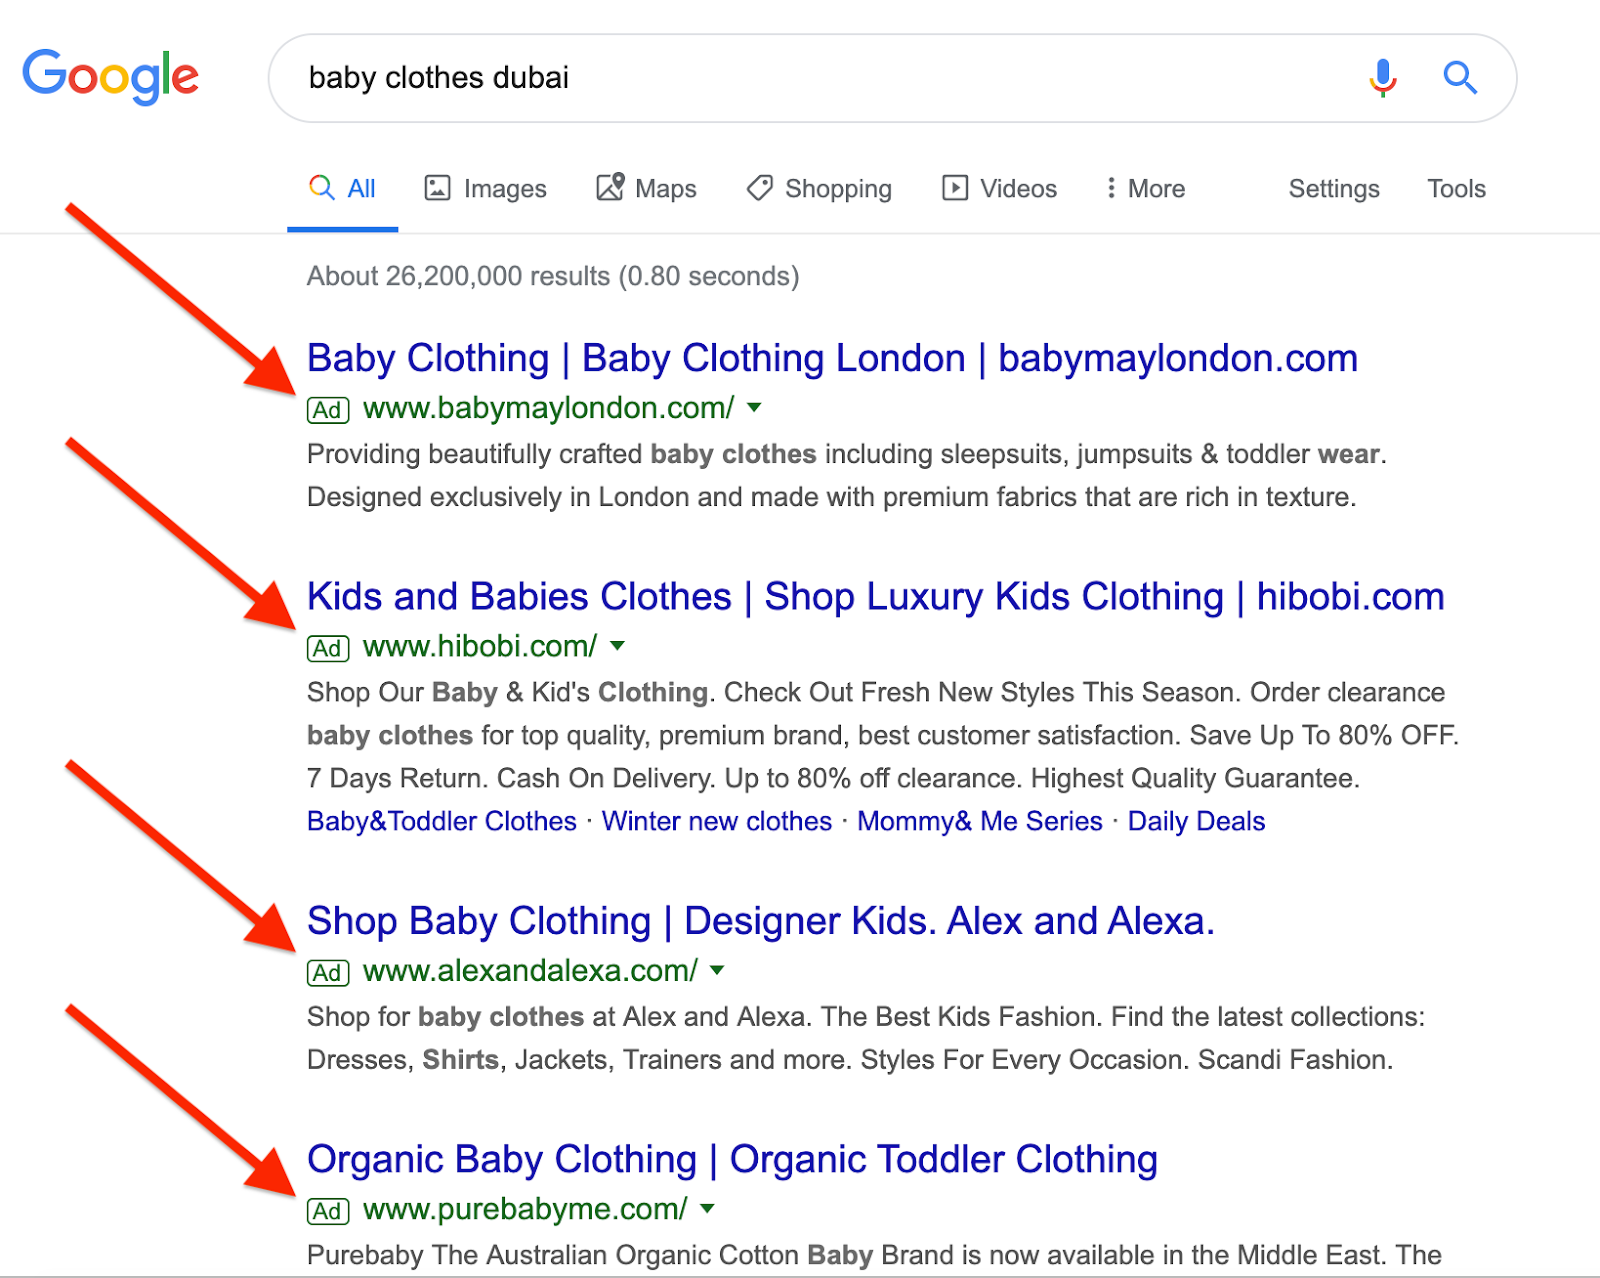This screenshot has width=1600, height=1278.
Task: Click the www.alexandalexa.com/ URL
Action: (x=530, y=971)
